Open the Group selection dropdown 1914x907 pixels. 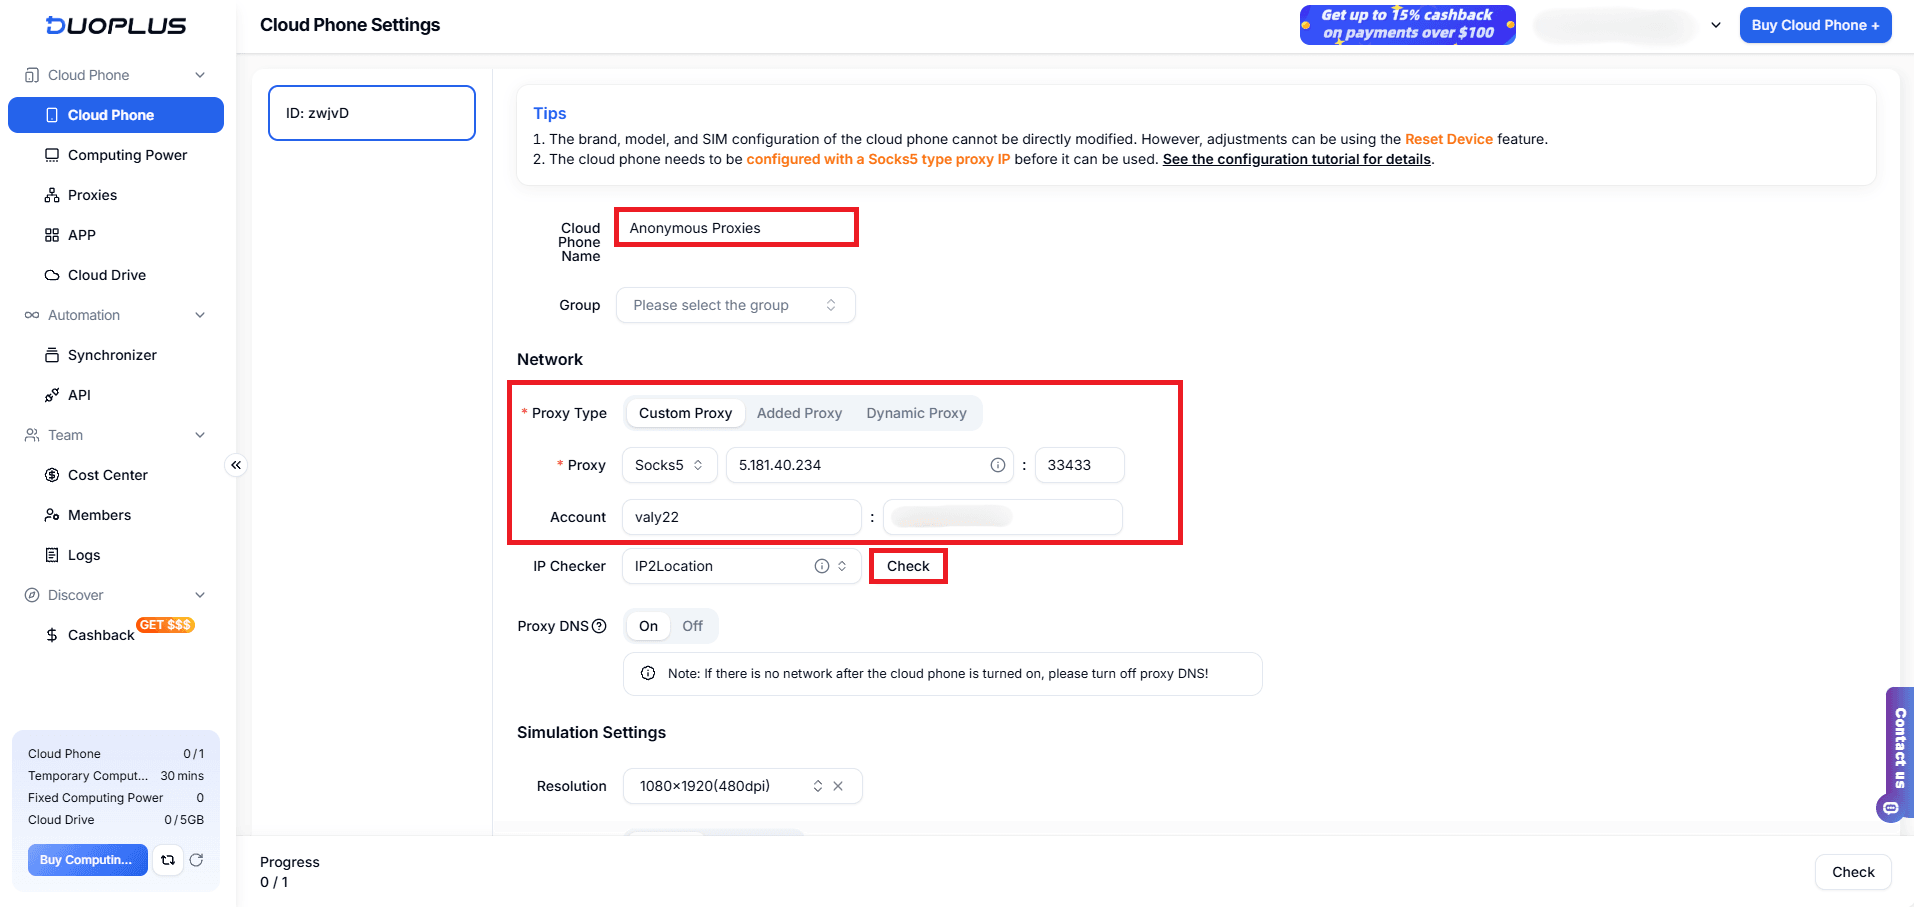(735, 304)
